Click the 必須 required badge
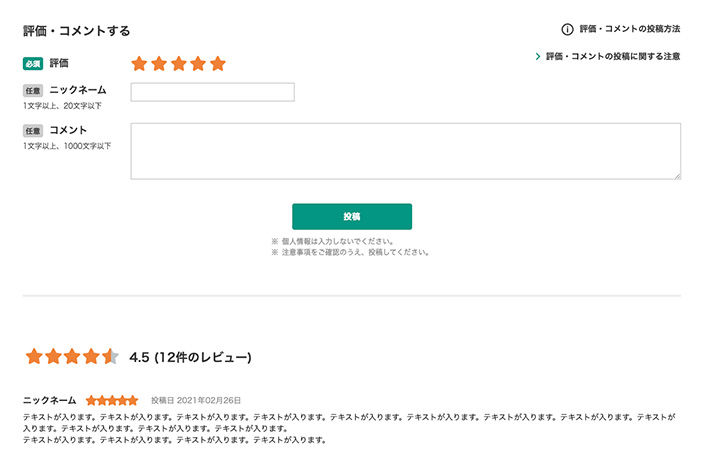The image size is (702, 464). 33,64
